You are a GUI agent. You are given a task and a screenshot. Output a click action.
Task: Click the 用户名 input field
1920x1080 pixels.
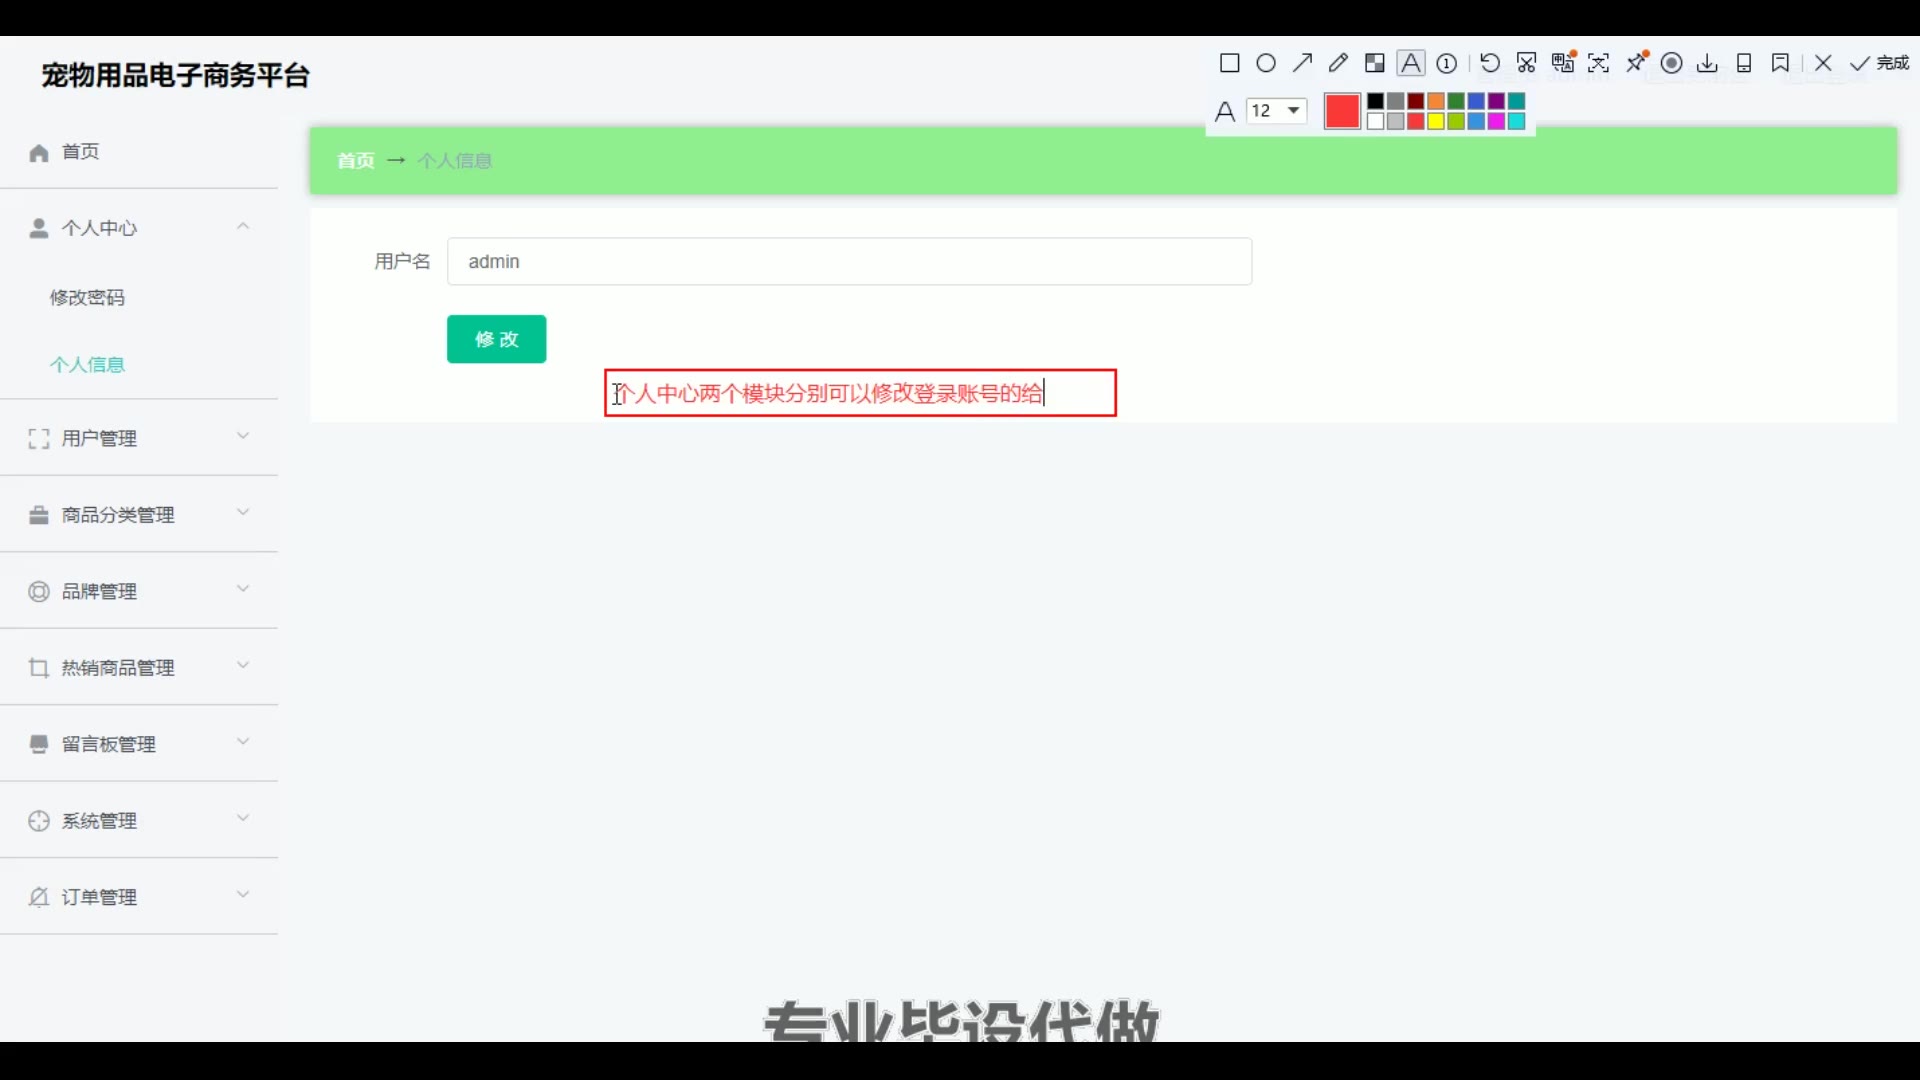(849, 262)
